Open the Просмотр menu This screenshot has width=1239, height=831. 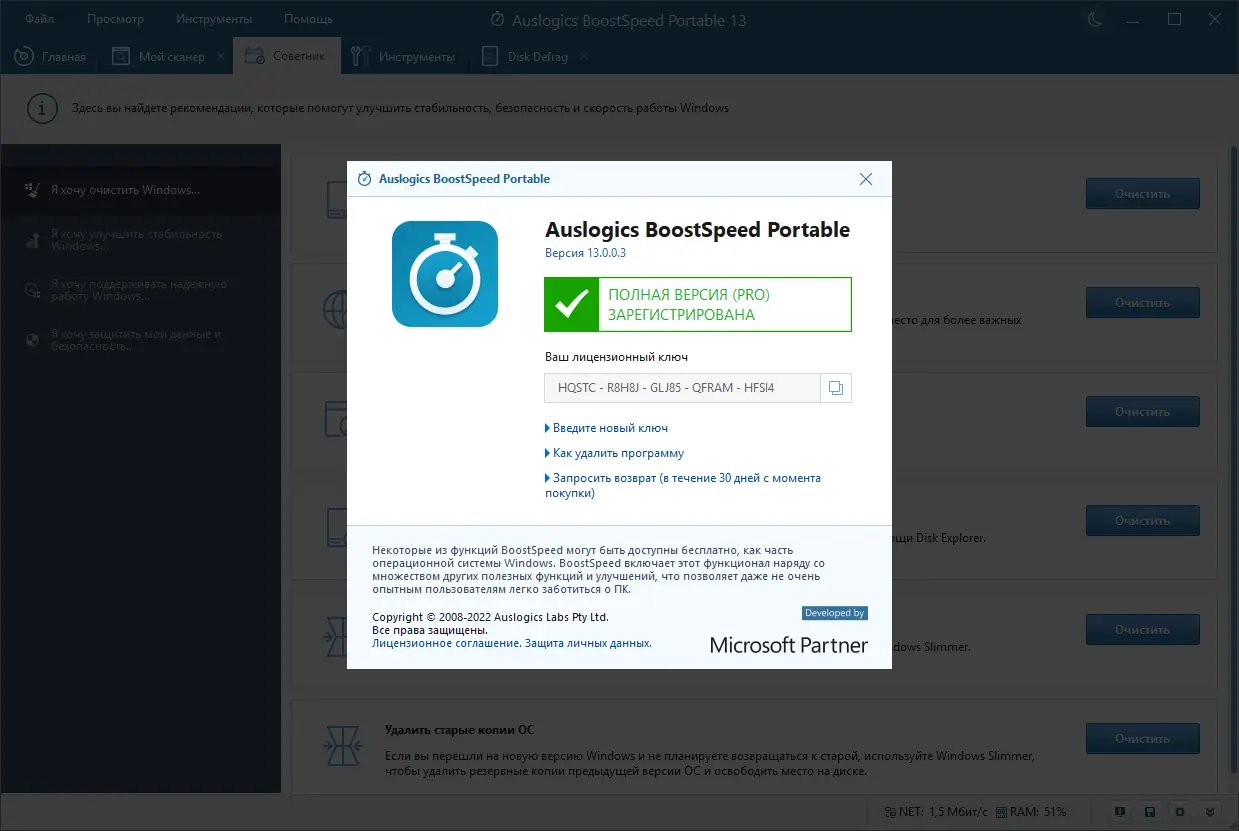(115, 19)
